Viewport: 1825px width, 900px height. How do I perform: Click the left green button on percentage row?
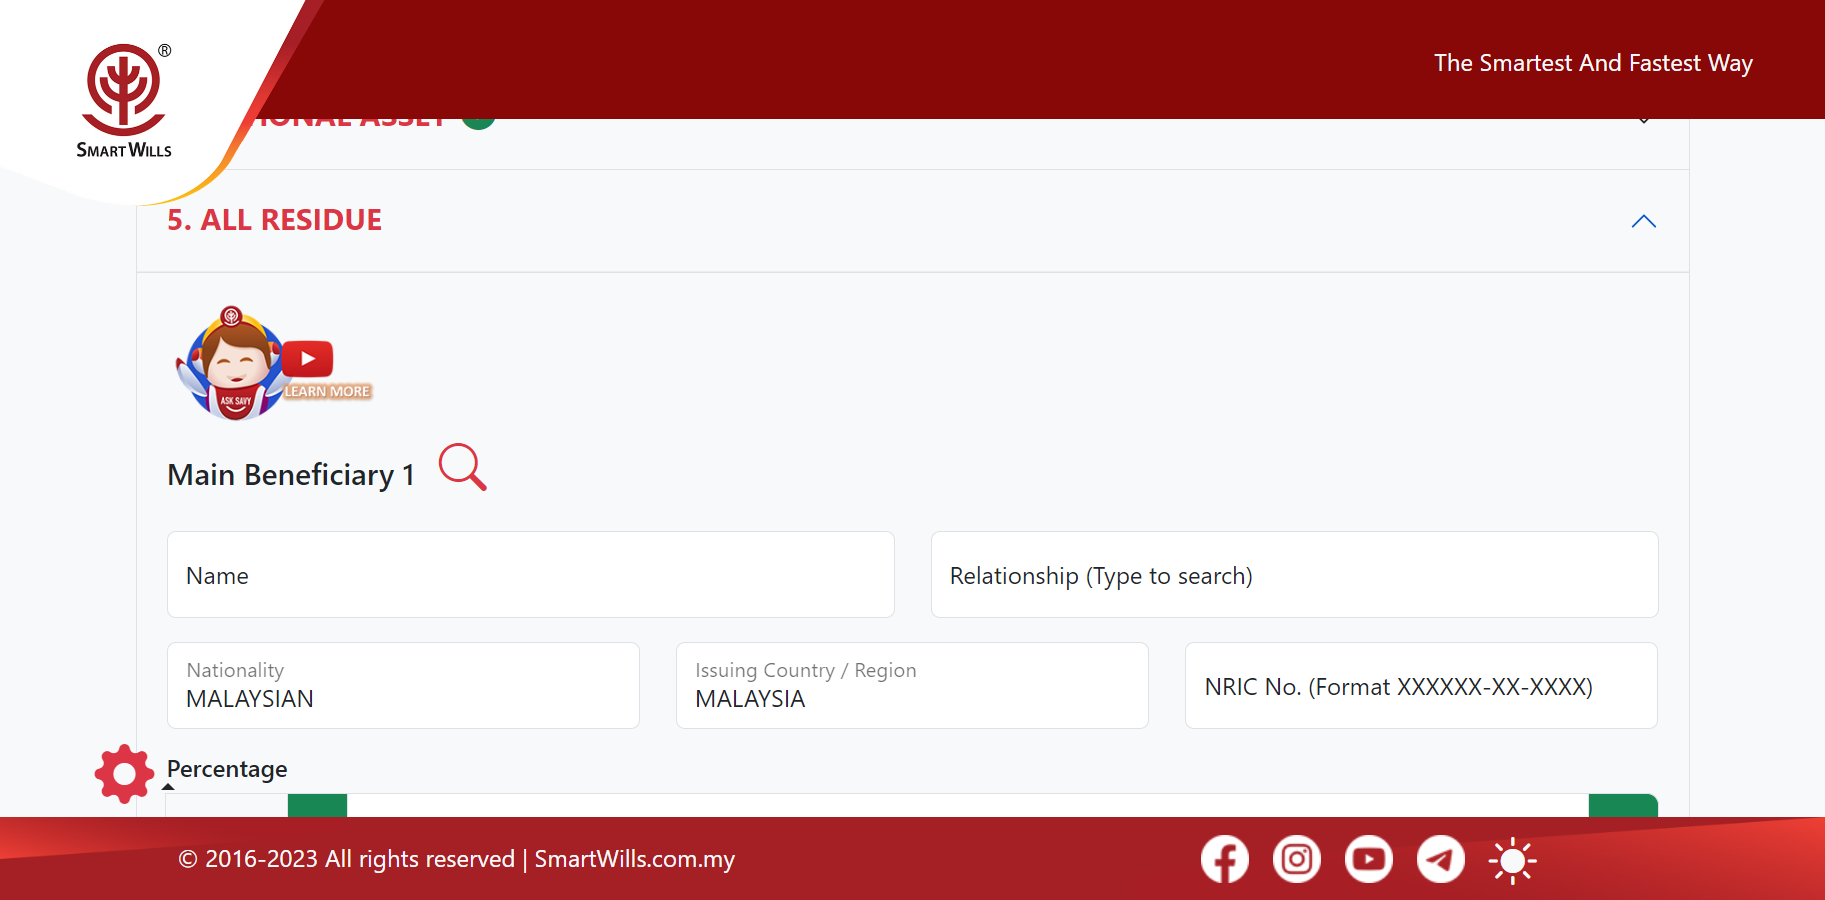coord(317,806)
